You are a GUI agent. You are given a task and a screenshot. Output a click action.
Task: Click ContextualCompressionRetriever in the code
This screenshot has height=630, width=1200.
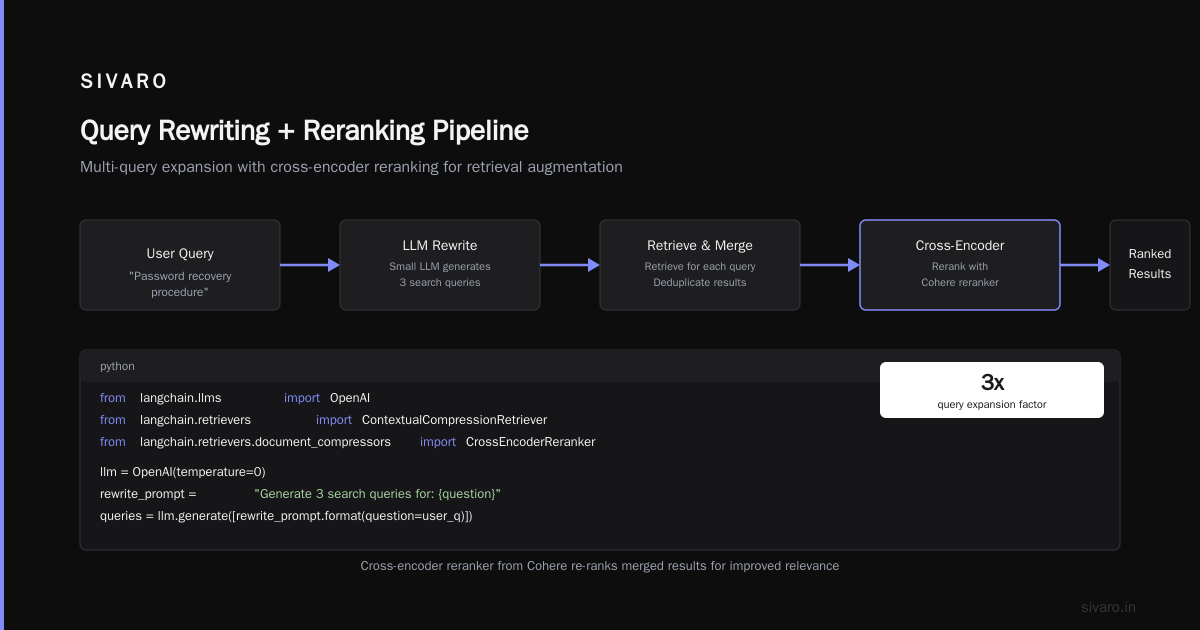coord(454,420)
